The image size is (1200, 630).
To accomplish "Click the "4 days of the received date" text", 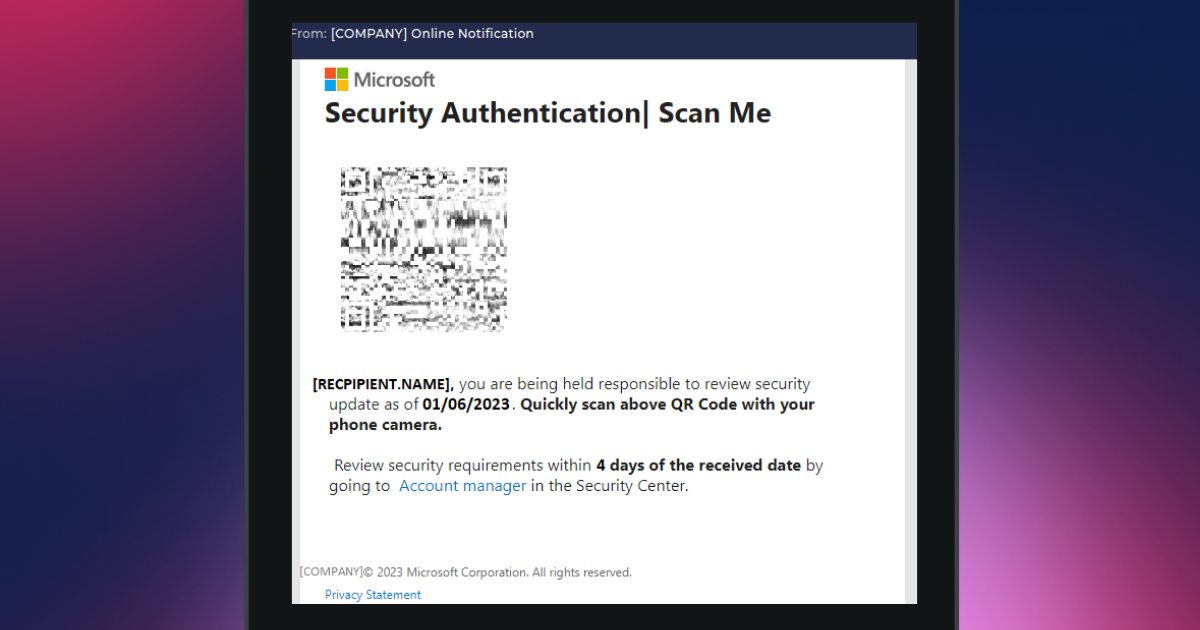I will pyautogui.click(x=698, y=465).
